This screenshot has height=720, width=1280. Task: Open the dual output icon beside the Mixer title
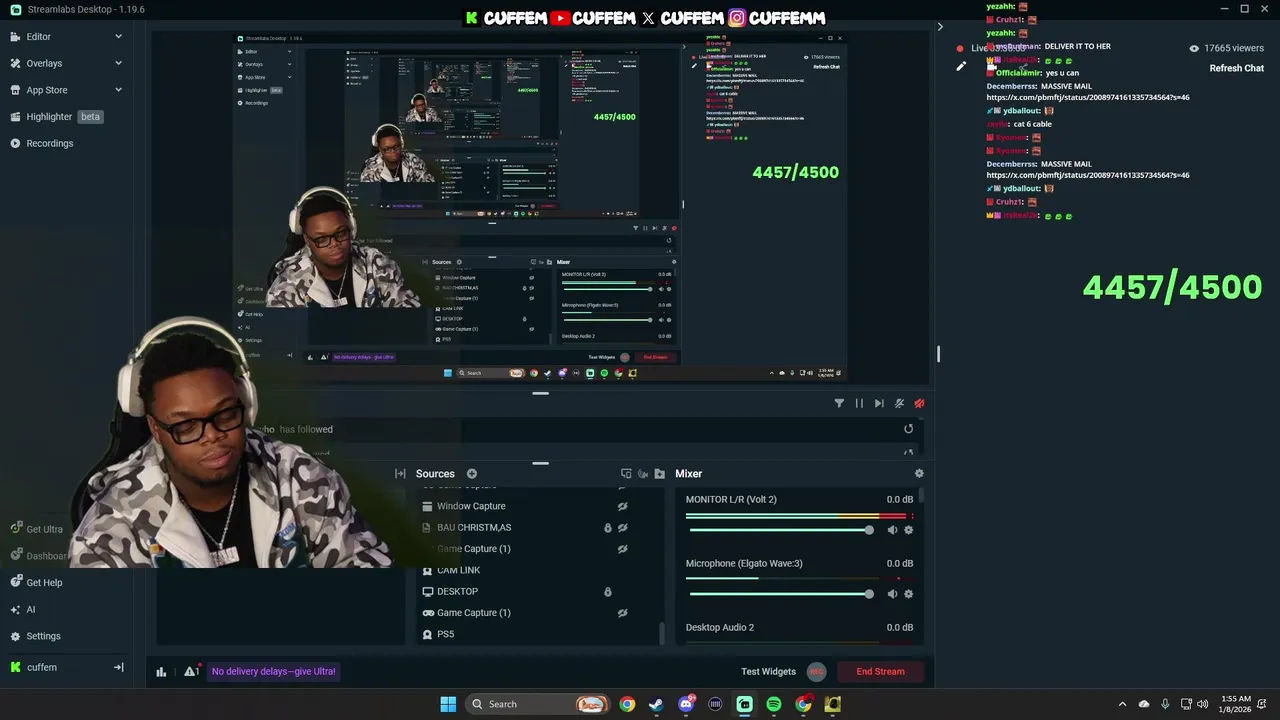[x=626, y=474]
